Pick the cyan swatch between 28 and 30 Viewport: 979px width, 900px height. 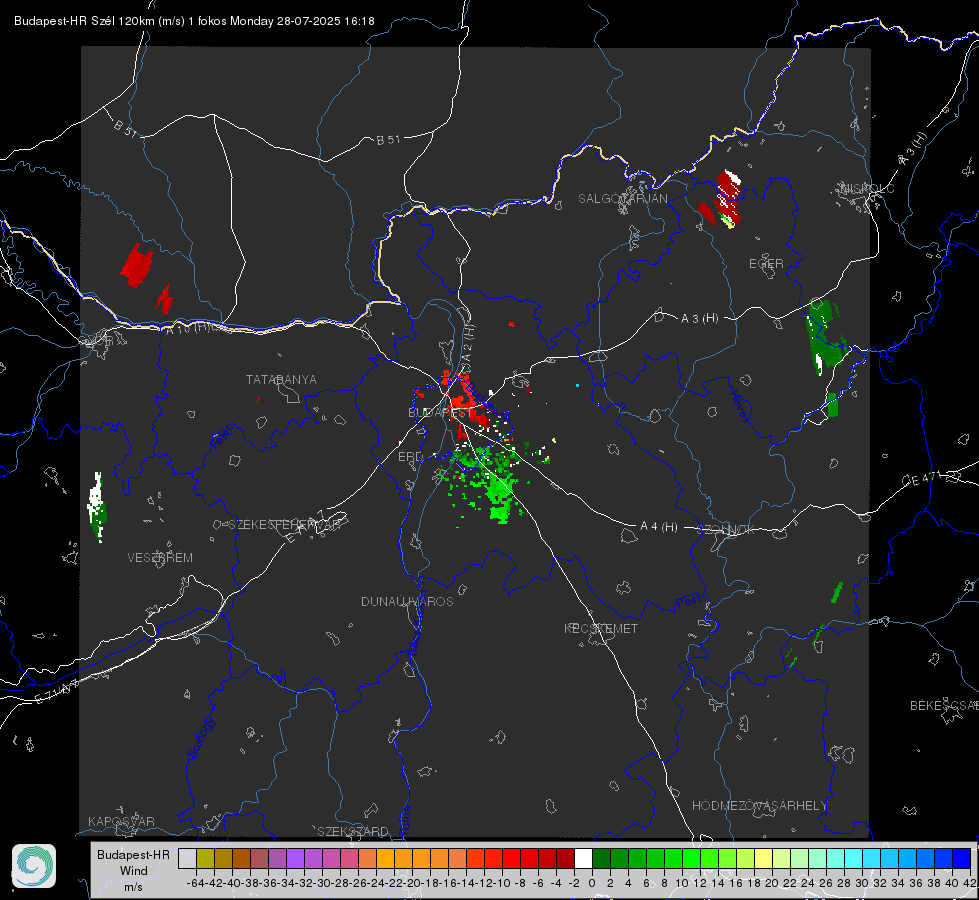(x=854, y=858)
